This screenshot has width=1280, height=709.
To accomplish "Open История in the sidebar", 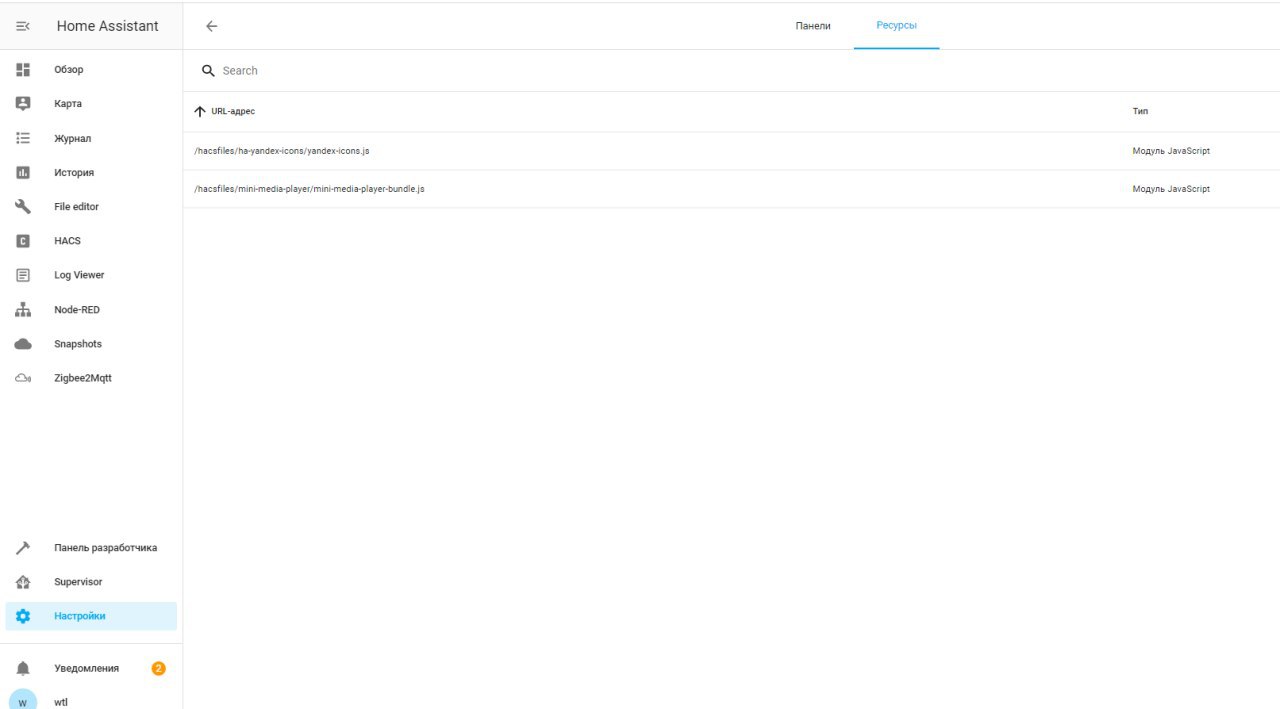I will (91, 172).
